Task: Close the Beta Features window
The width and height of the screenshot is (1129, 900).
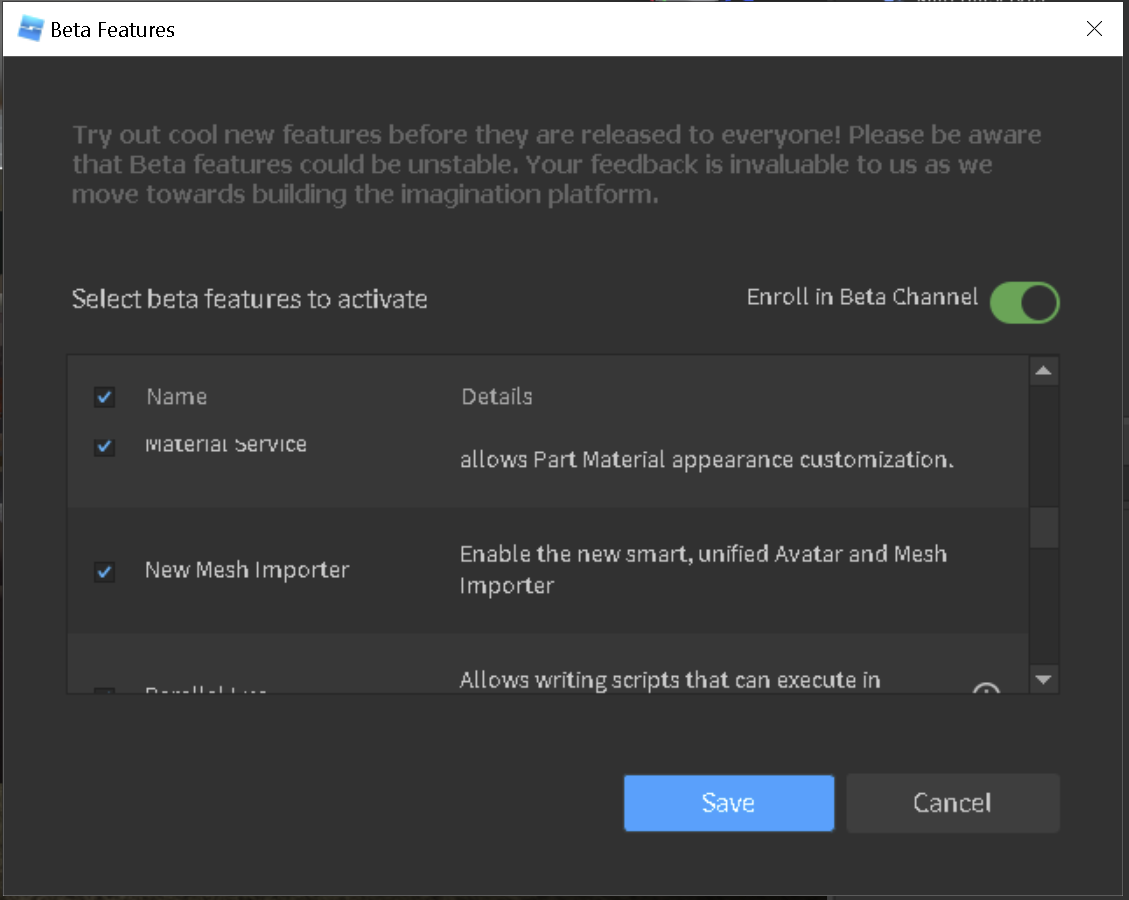Action: pos(1094,28)
